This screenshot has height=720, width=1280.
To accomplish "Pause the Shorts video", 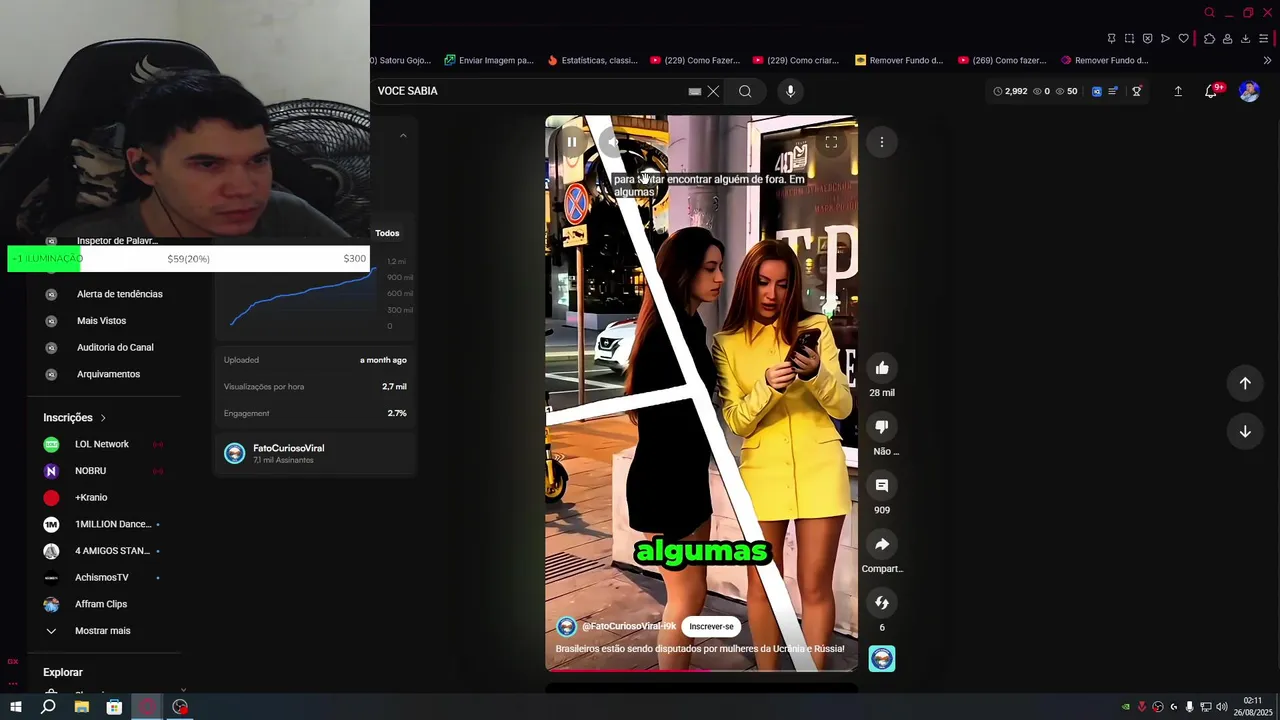I will pos(572,142).
